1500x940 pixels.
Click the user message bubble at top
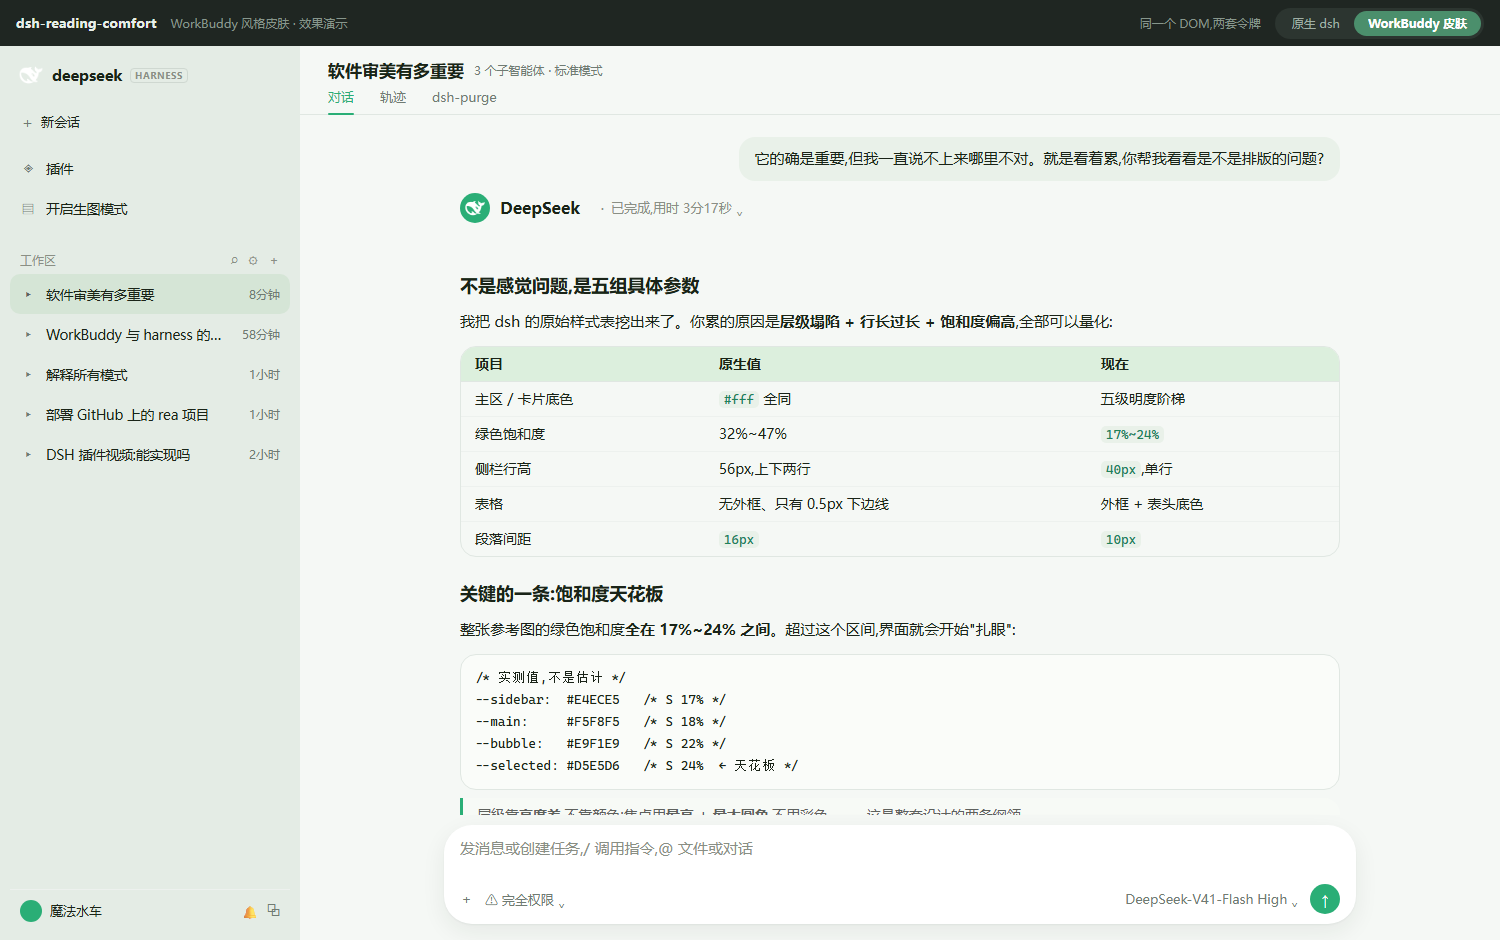[1039, 159]
